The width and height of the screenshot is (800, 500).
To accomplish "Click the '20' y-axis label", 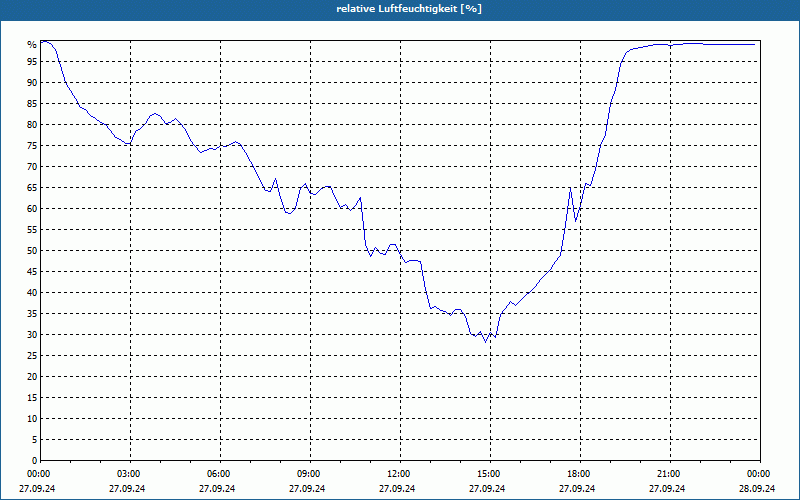I will click(x=32, y=377).
